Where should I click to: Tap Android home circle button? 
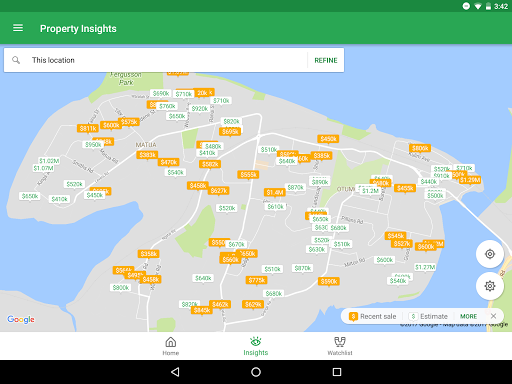(x=256, y=372)
